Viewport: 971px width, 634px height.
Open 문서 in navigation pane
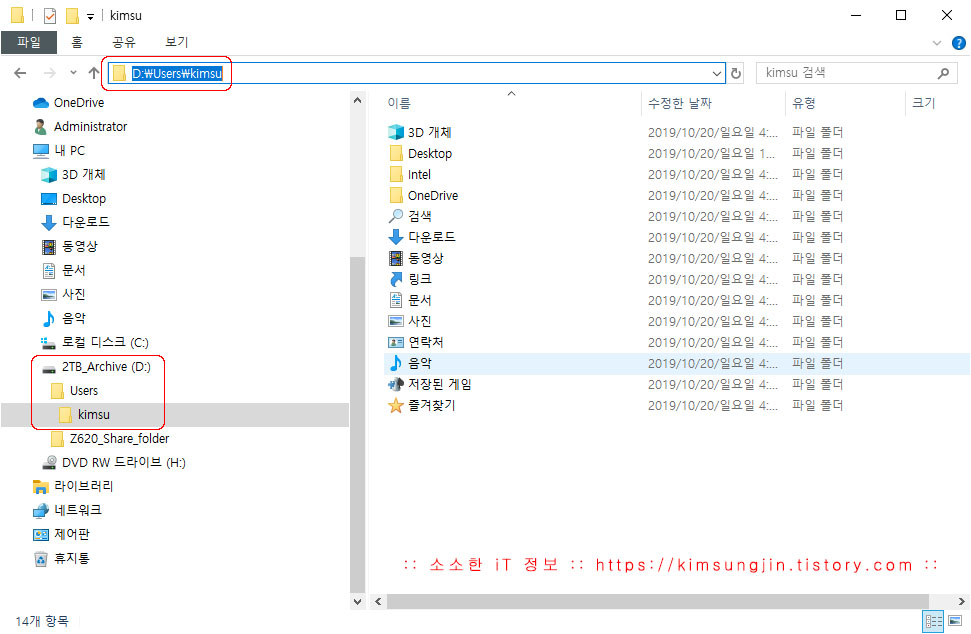[63, 271]
